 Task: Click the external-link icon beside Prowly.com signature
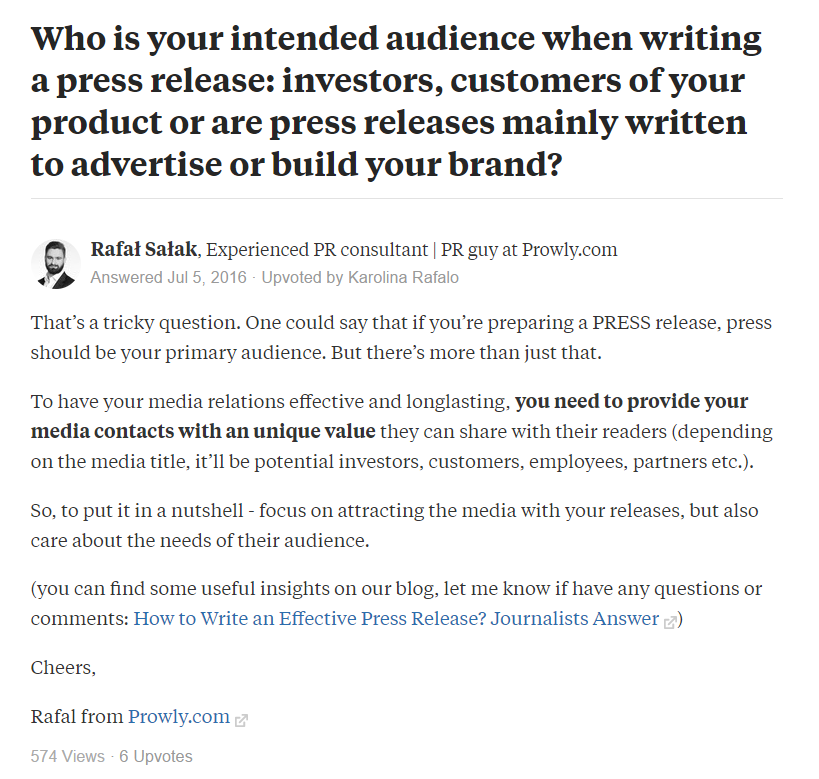pyautogui.click(x=241, y=719)
